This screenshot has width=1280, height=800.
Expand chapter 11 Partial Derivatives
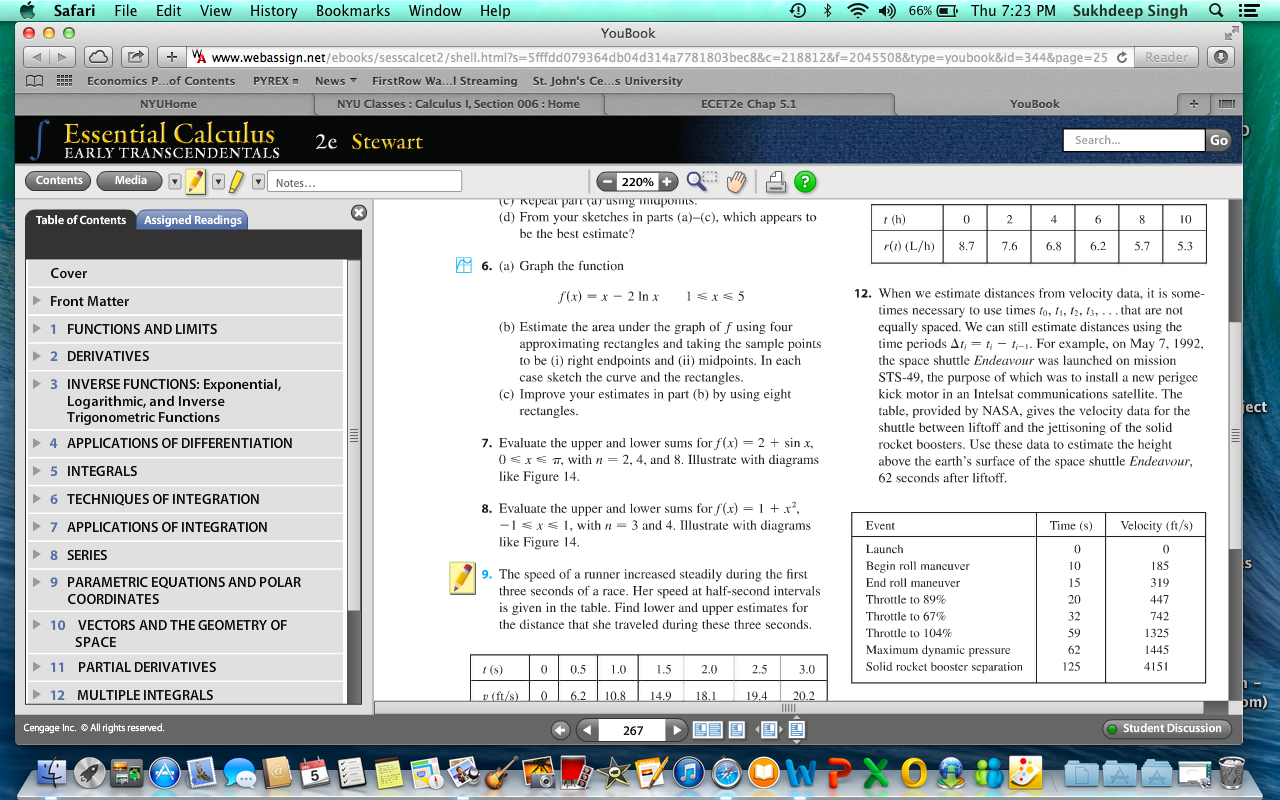pos(38,667)
